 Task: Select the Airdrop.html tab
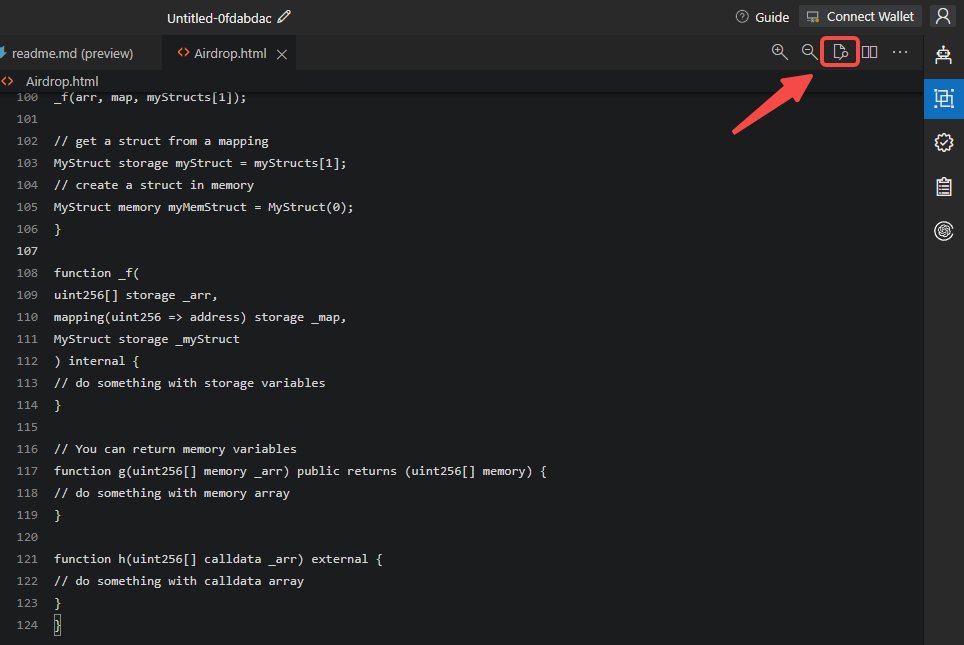point(230,53)
